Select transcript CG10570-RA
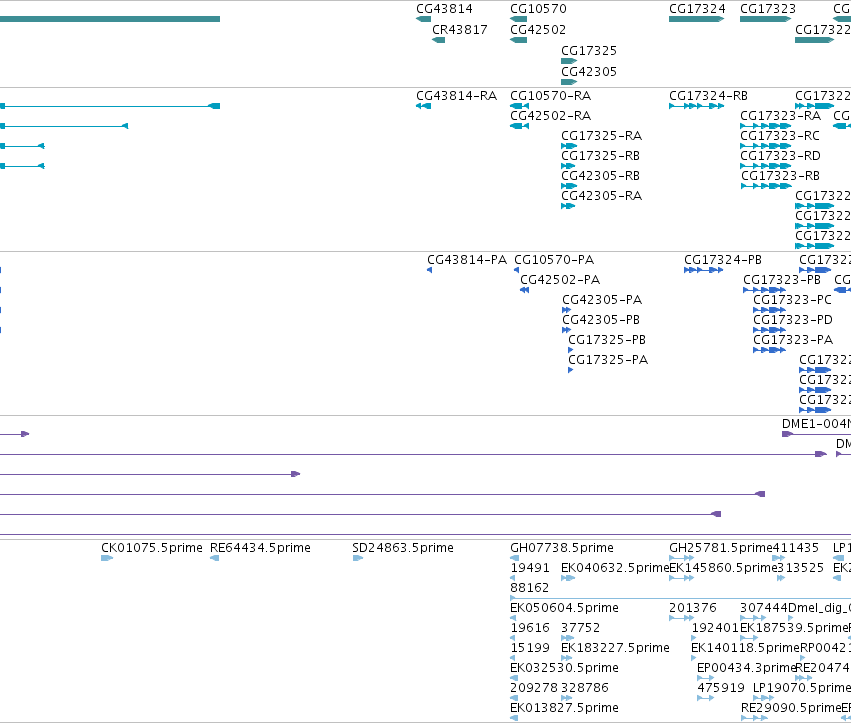The height and width of the screenshot is (723, 851). pos(550,96)
